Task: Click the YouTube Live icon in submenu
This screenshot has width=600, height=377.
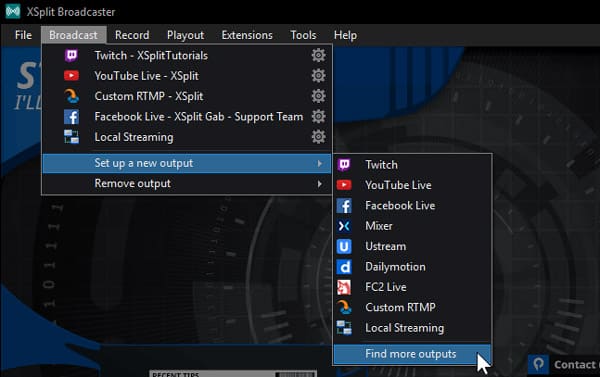Action: tap(344, 185)
